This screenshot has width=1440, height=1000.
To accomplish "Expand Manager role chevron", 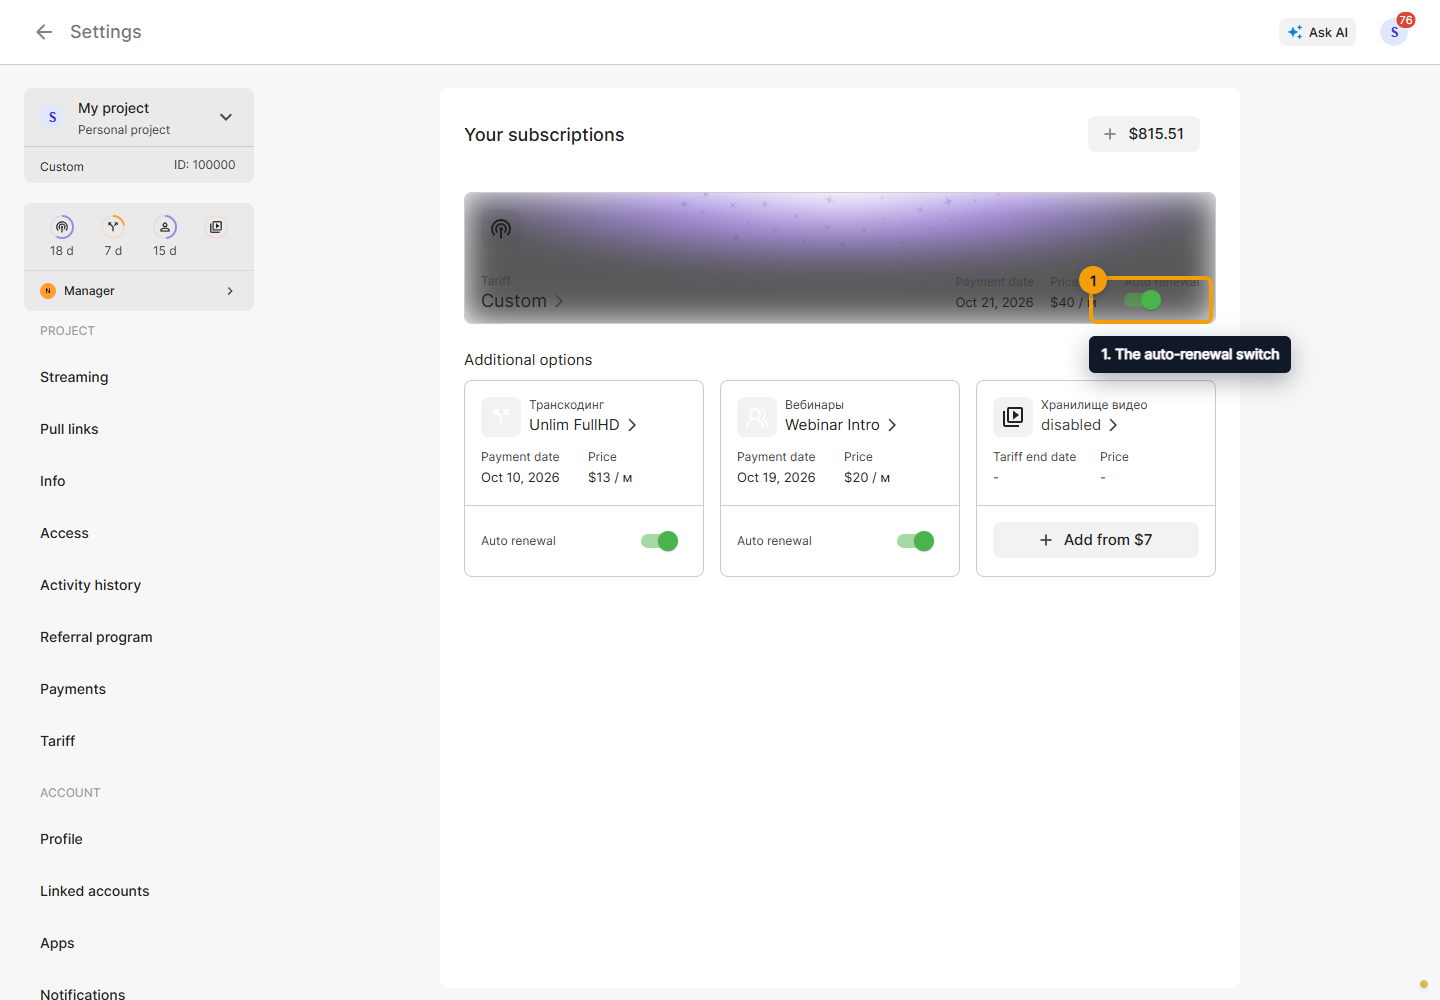I will (230, 291).
